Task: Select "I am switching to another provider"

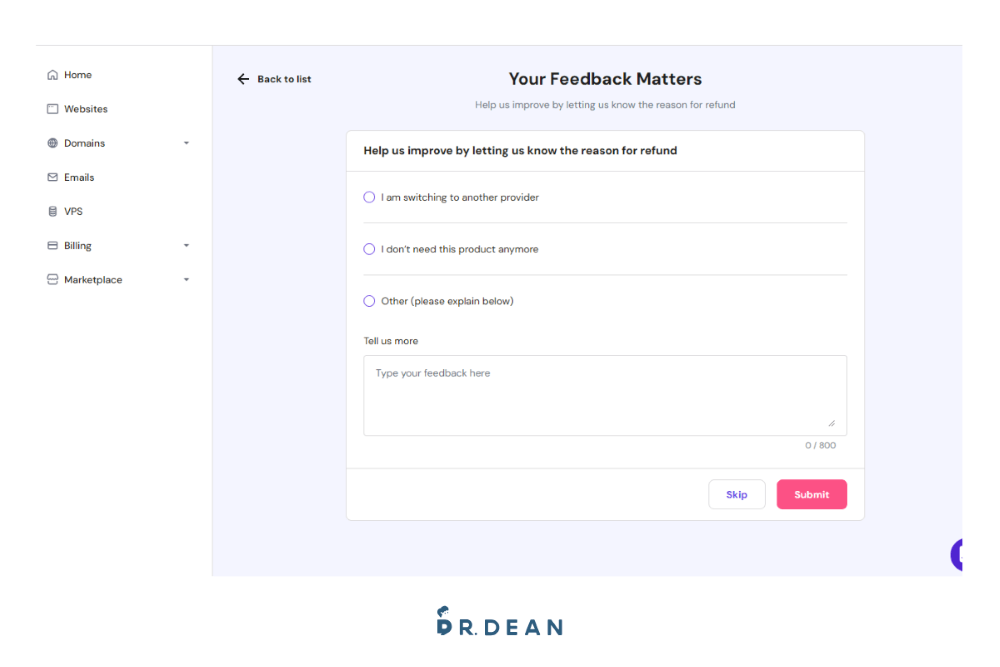Action: (369, 198)
